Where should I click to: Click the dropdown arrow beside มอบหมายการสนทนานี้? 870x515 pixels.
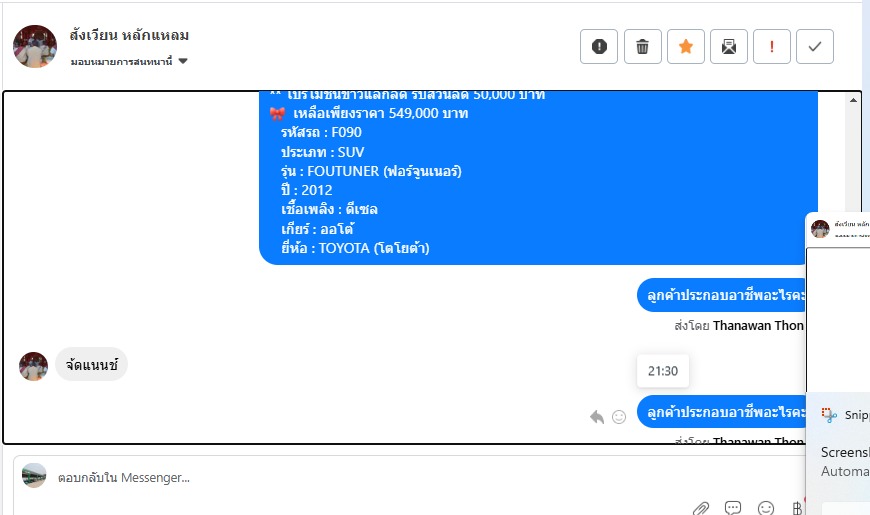(x=183, y=61)
